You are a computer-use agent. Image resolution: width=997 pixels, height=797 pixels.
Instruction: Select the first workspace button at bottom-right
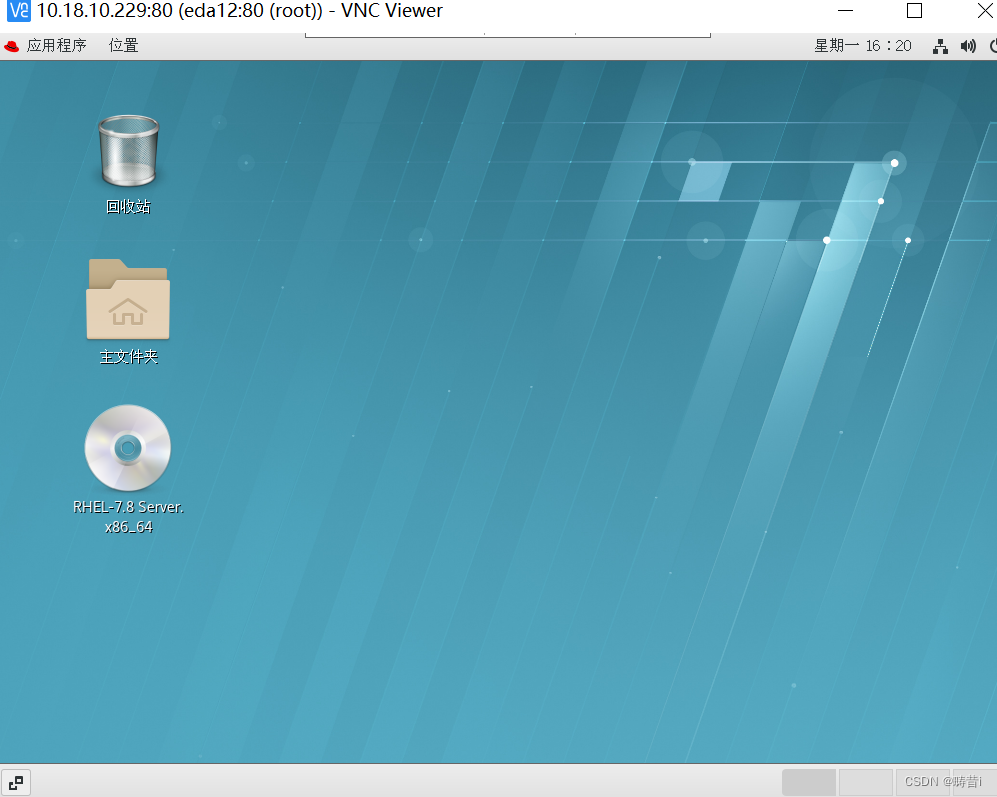(x=808, y=782)
